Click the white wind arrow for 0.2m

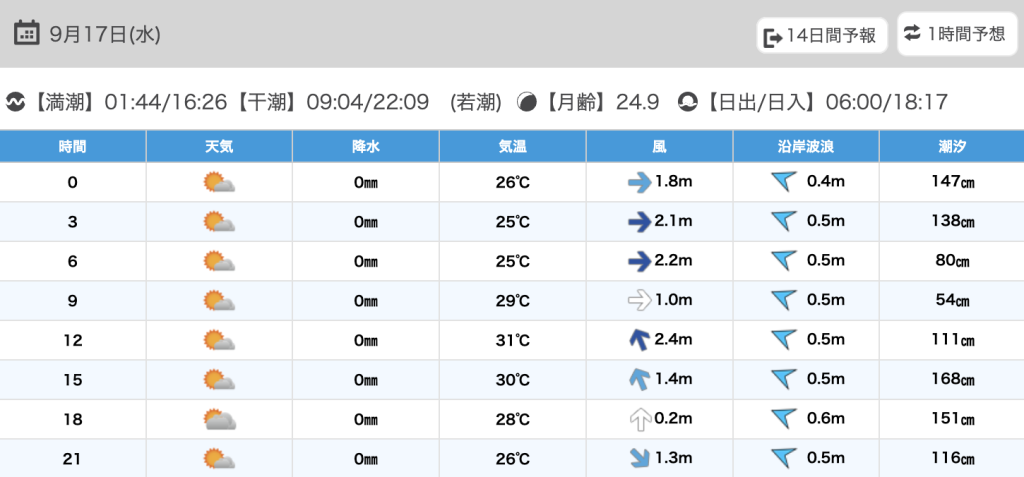[x=637, y=419]
